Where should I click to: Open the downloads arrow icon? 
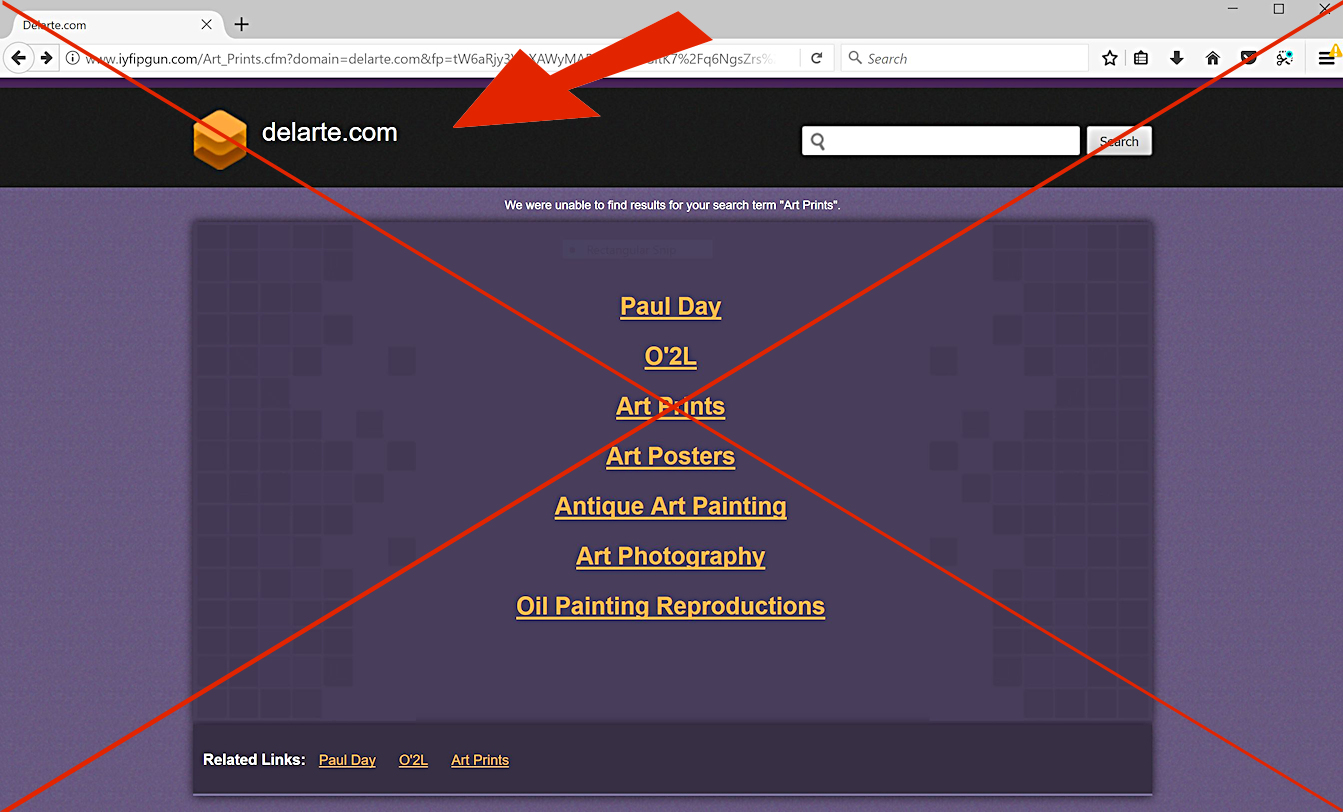click(1177, 58)
